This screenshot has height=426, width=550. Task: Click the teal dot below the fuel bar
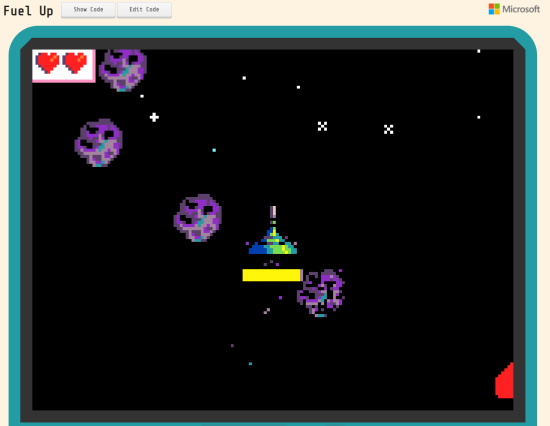click(250, 364)
